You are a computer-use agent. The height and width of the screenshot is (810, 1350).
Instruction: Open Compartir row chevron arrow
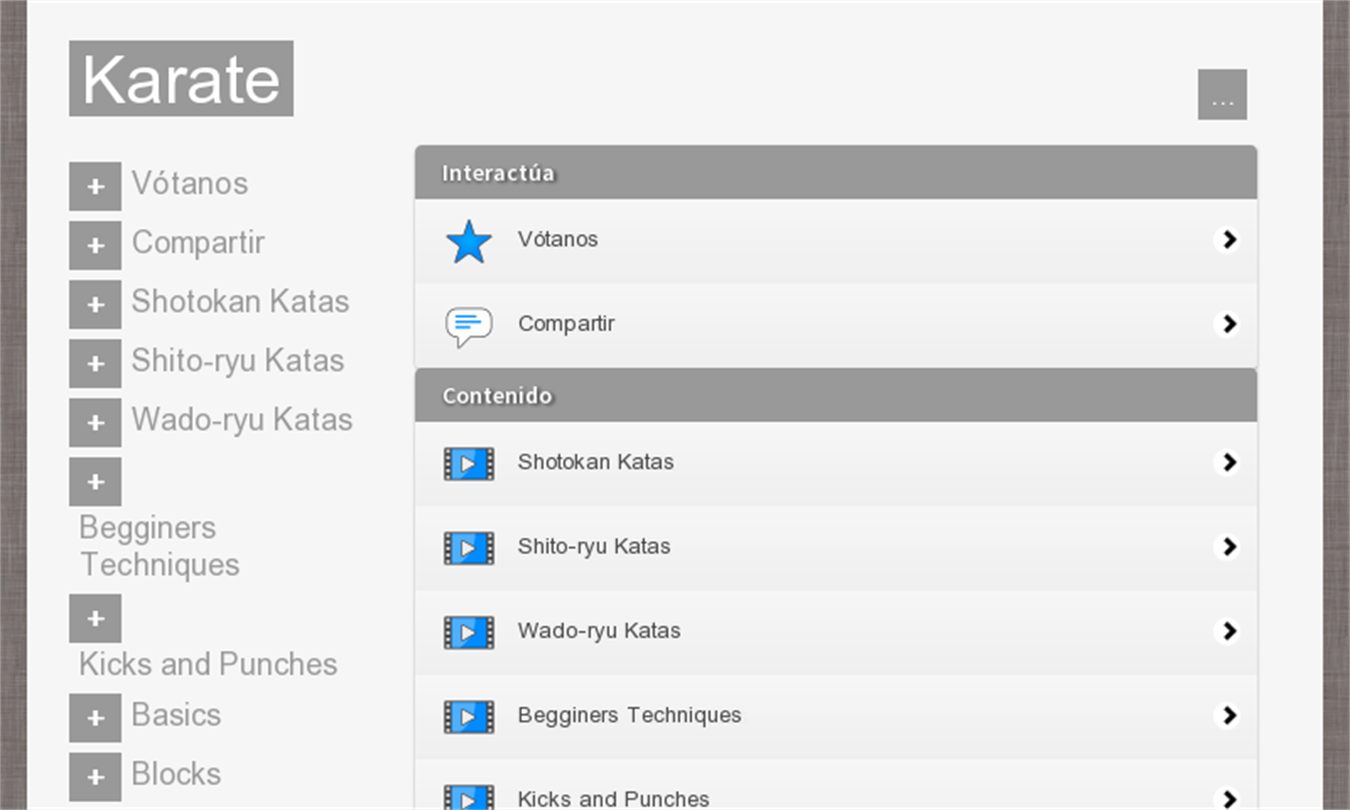[x=1228, y=324]
